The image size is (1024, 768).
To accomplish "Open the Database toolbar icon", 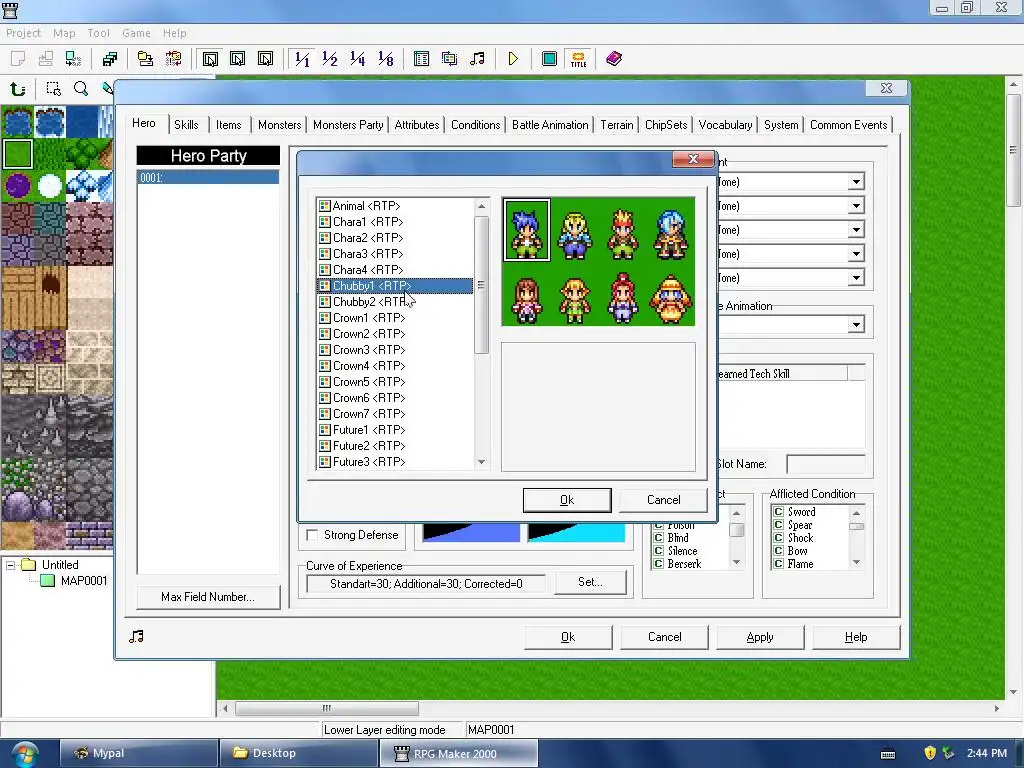I will (422, 59).
